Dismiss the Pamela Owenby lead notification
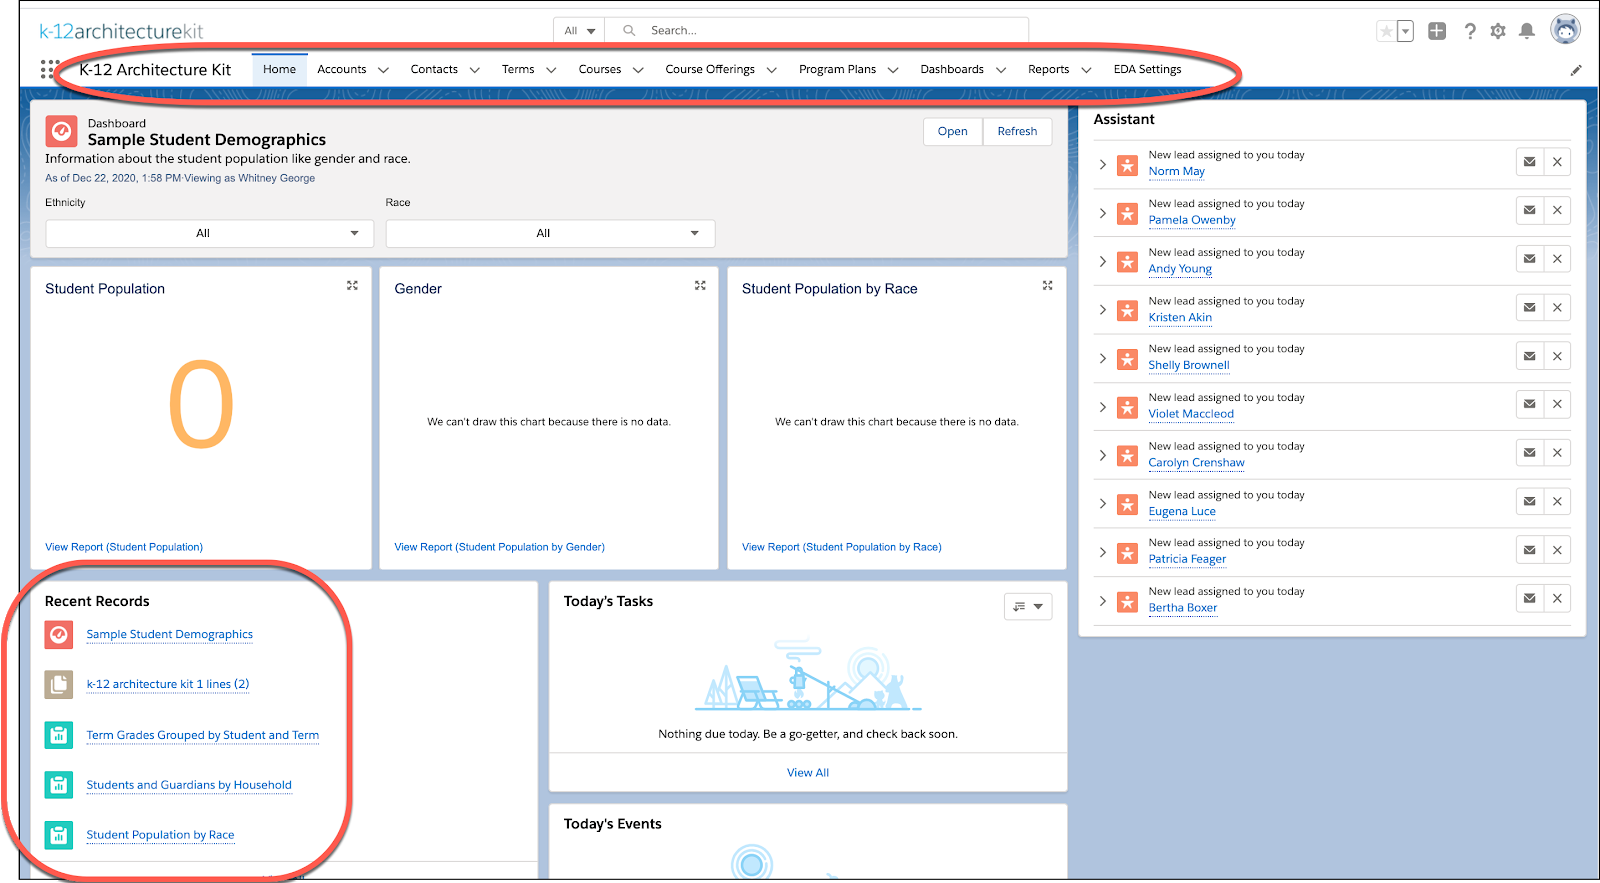 click(x=1557, y=210)
